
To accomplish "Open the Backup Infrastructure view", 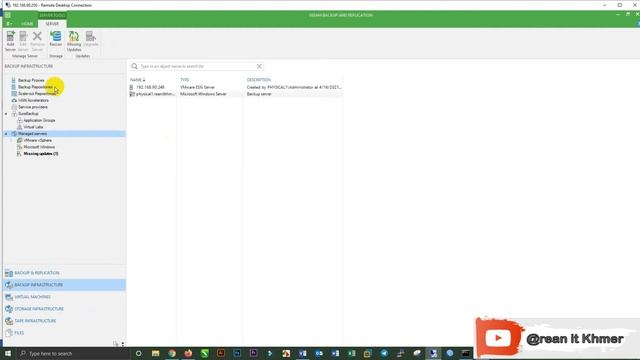I will 64,285.
